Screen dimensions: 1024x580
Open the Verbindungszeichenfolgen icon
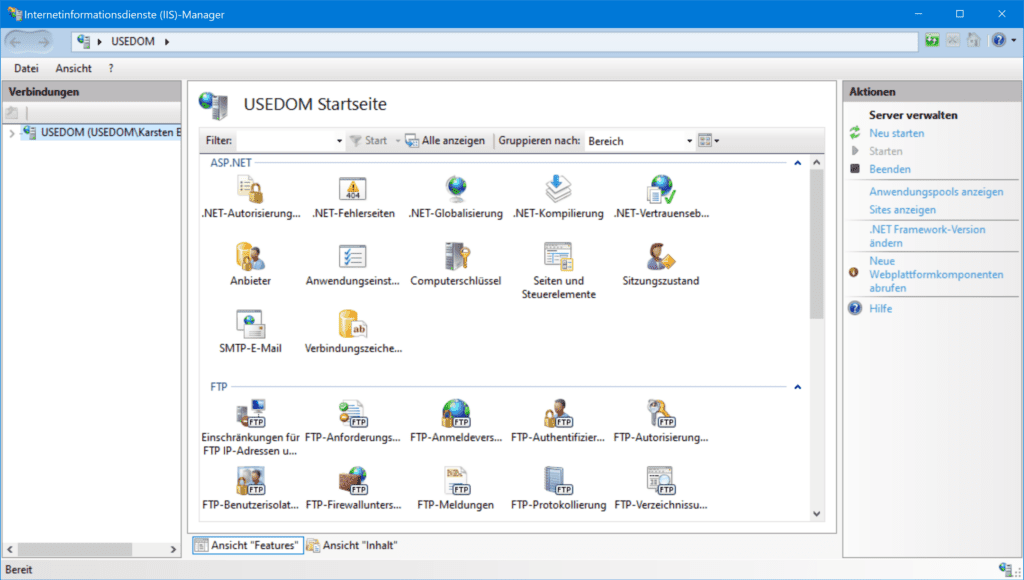pos(353,324)
